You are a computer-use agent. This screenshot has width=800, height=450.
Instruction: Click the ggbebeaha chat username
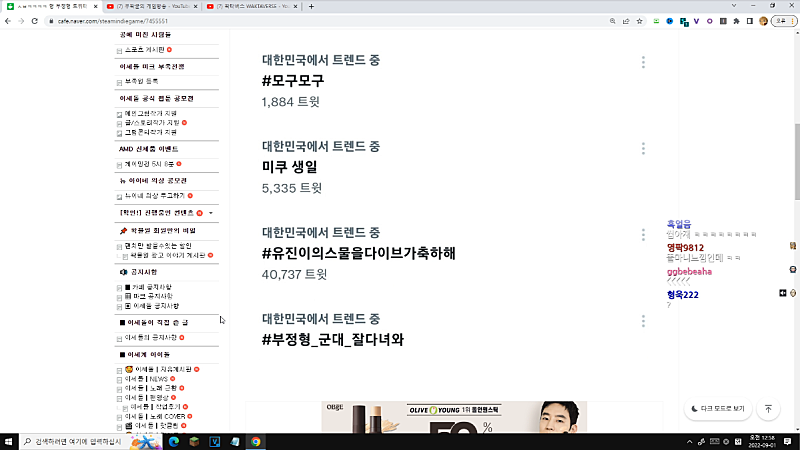tap(689, 271)
